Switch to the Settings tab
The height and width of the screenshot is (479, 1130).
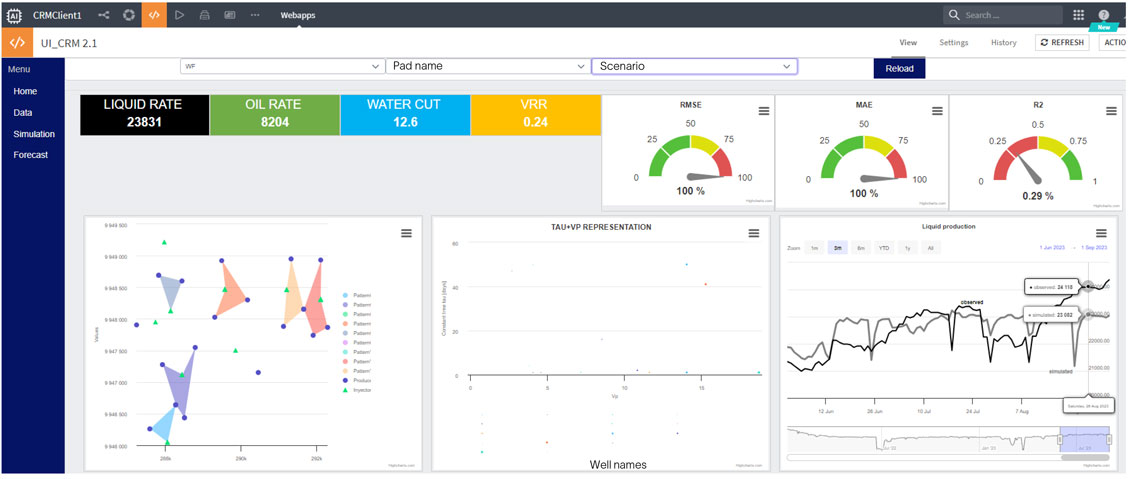pyautogui.click(x=953, y=43)
